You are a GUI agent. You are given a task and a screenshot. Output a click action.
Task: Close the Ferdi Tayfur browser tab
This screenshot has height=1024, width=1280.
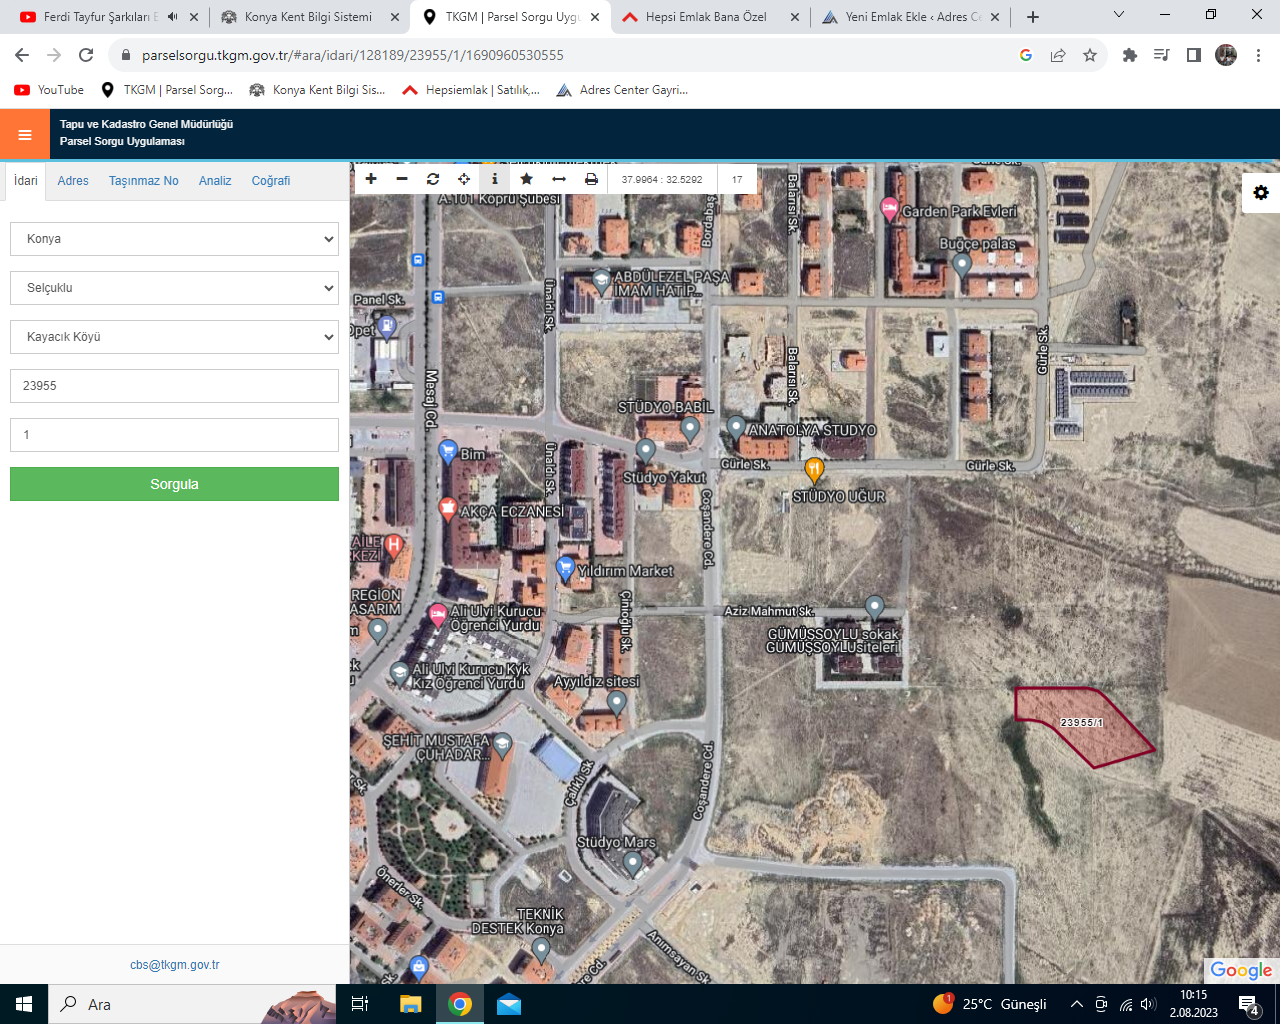193,17
